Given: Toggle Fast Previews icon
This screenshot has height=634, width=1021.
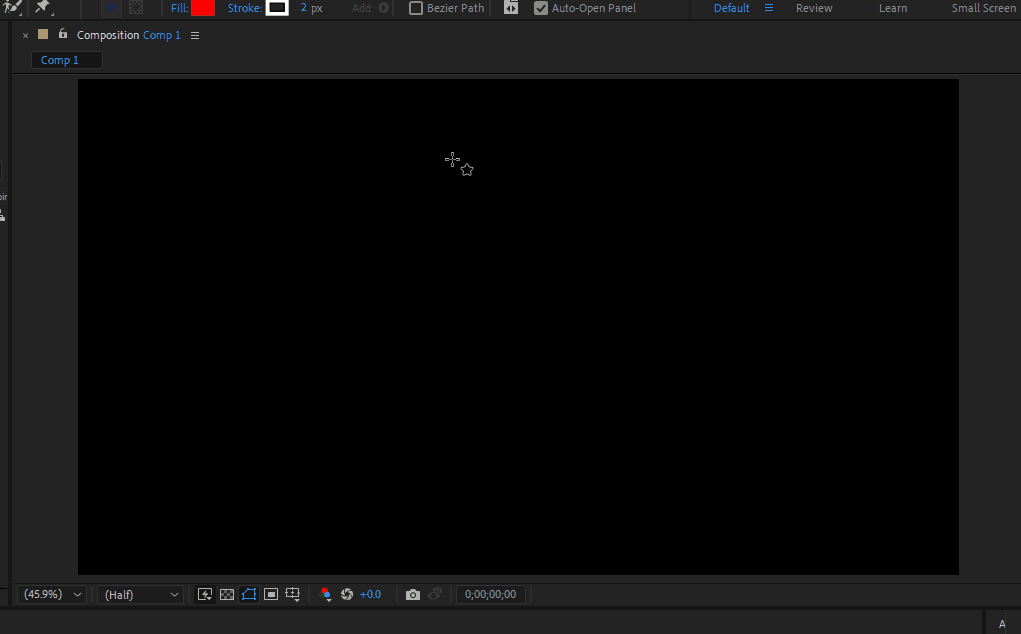Looking at the screenshot, I should click(205, 594).
